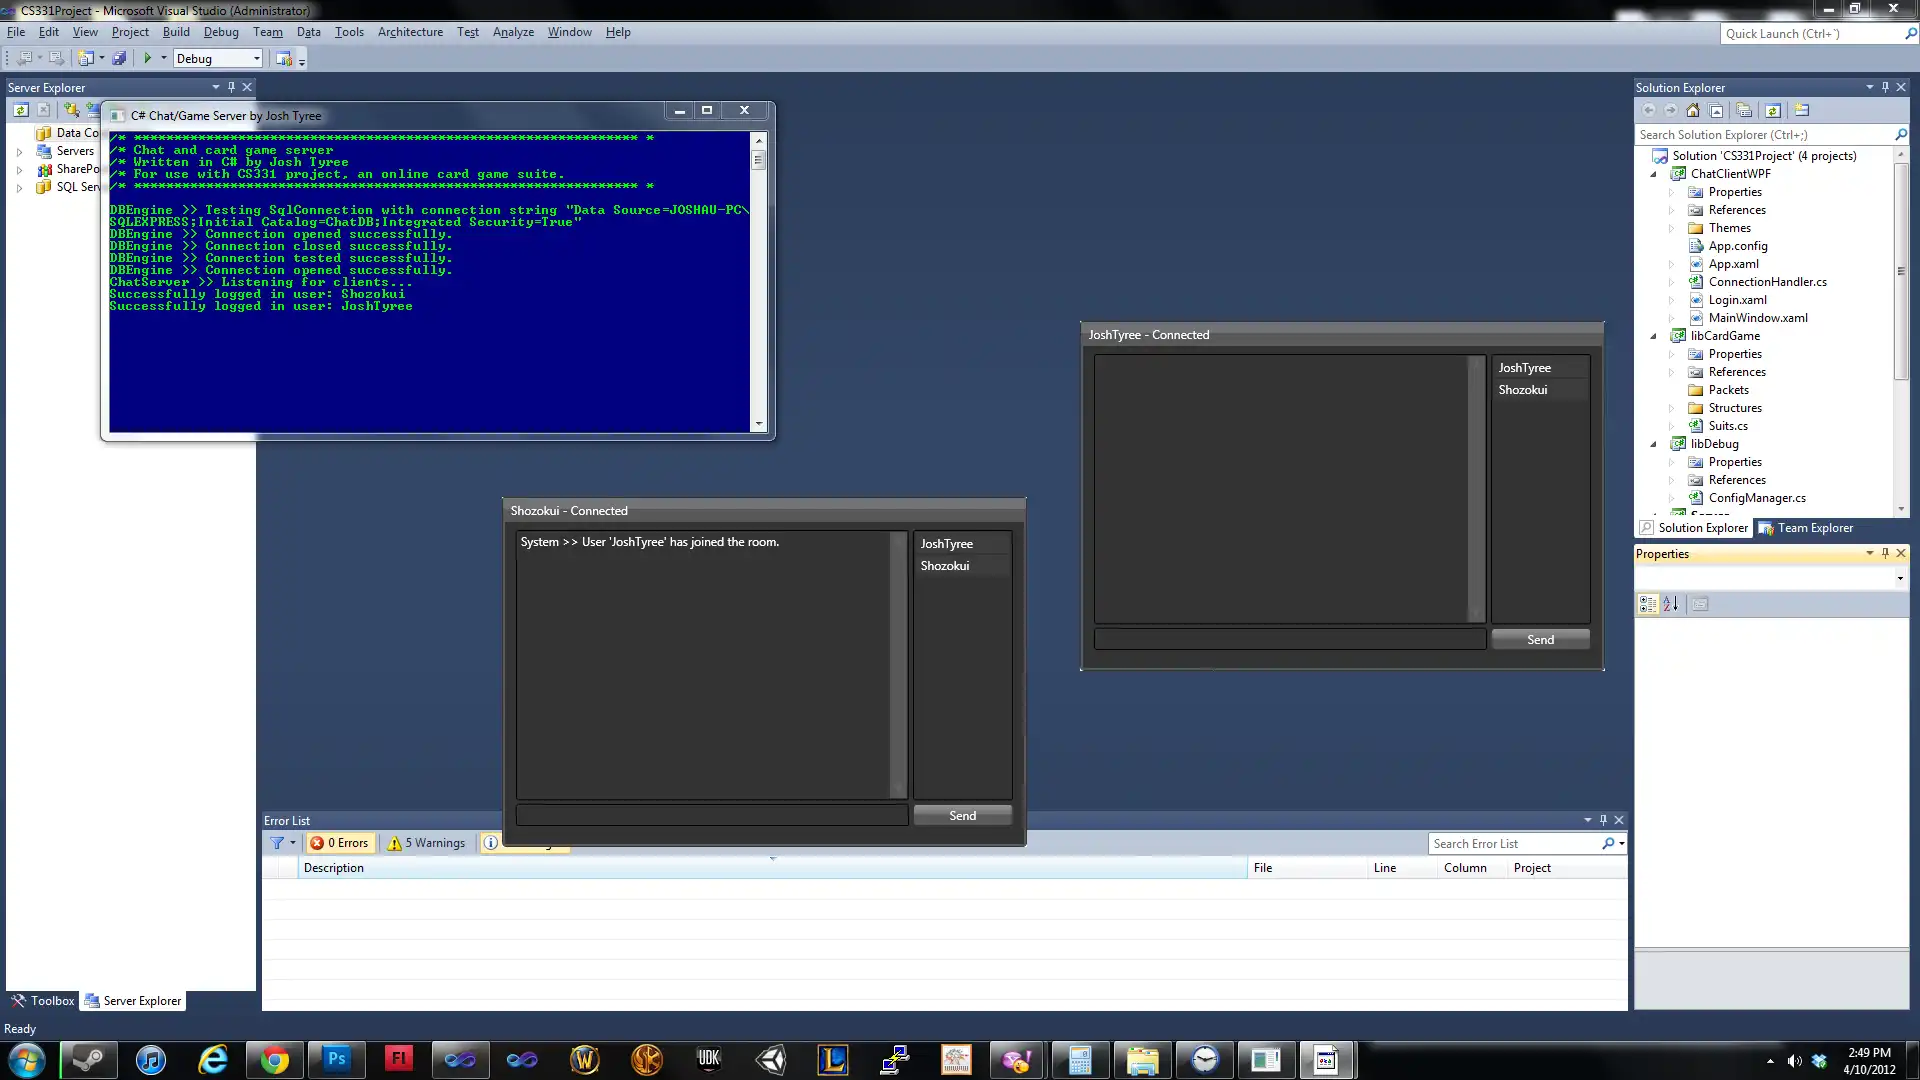The width and height of the screenshot is (1920, 1080).
Task: Open Unity from the taskbar
Action: point(770,1060)
